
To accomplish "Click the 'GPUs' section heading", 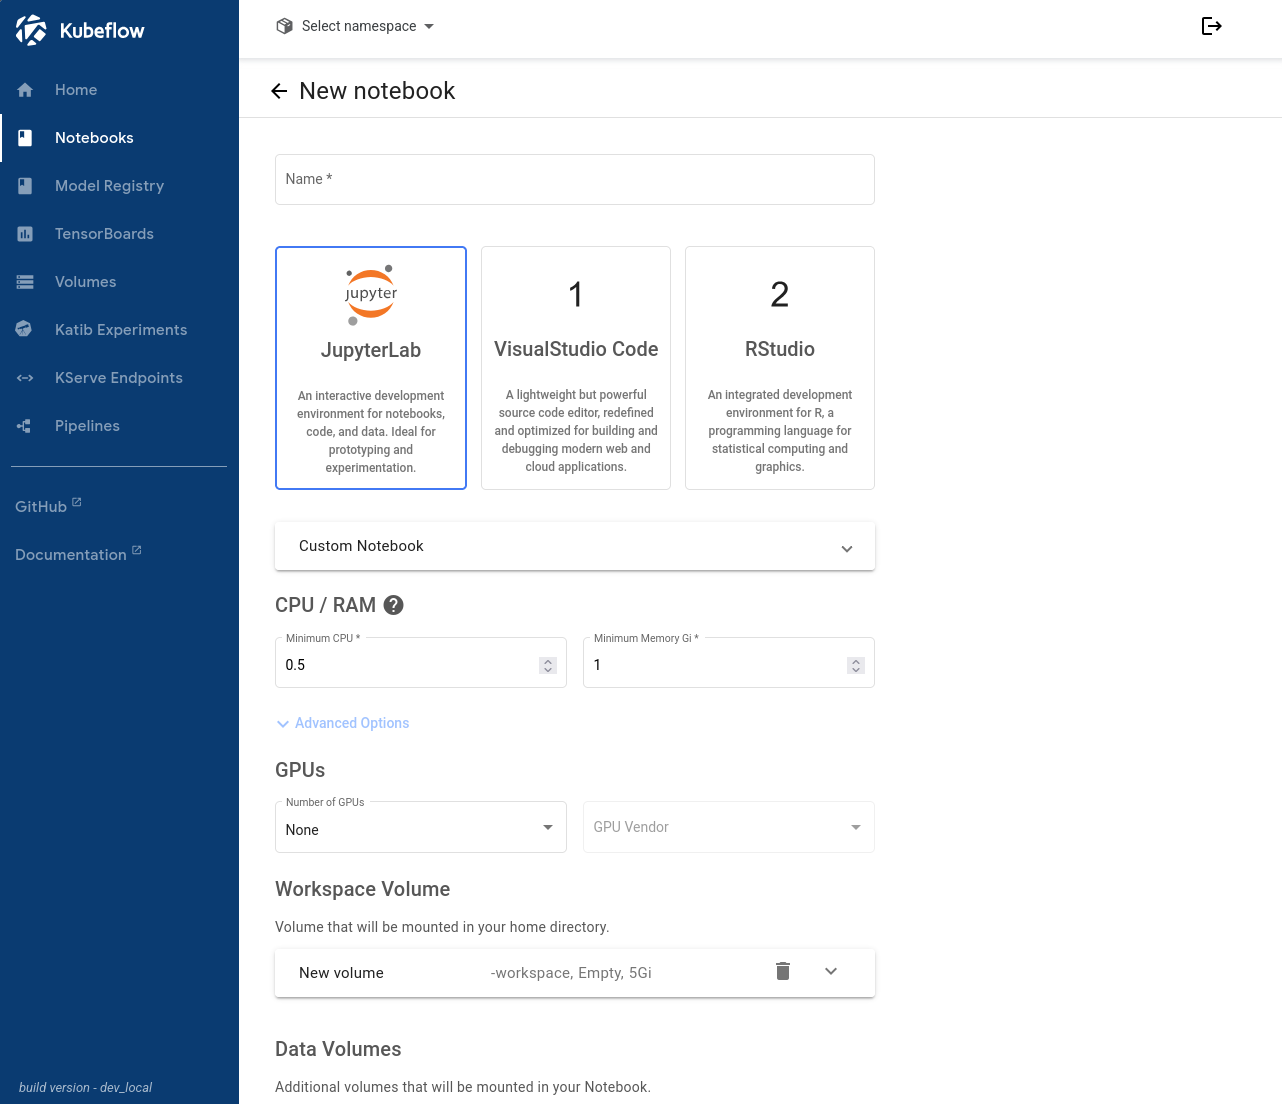I will (300, 770).
